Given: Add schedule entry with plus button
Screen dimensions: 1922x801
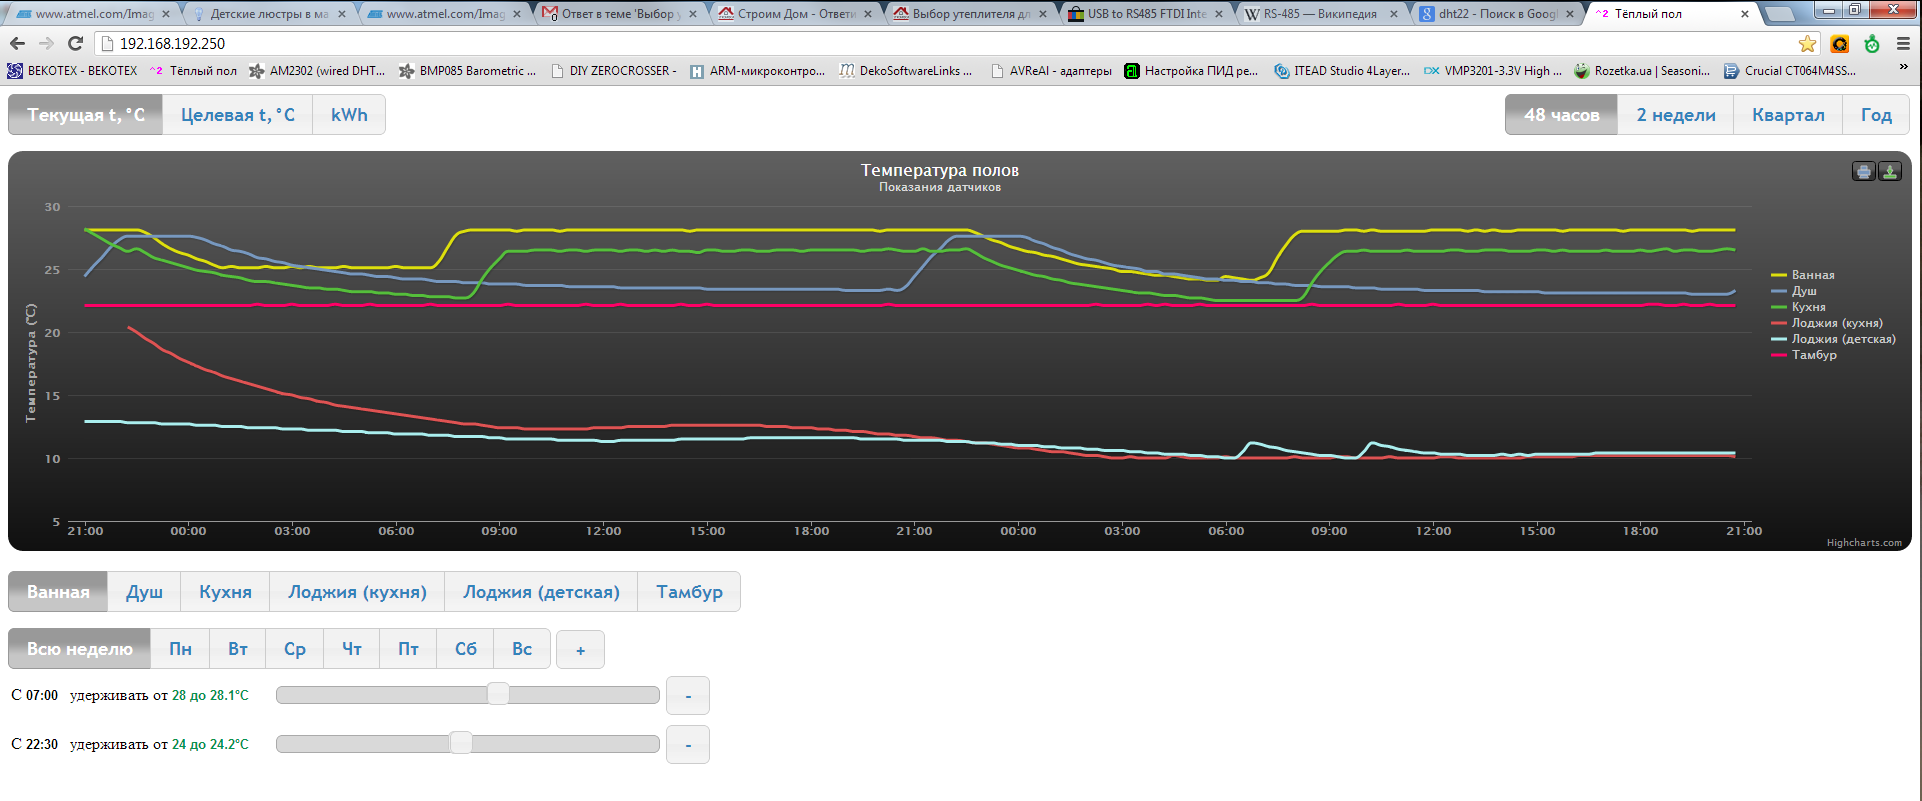Looking at the screenshot, I should point(580,650).
